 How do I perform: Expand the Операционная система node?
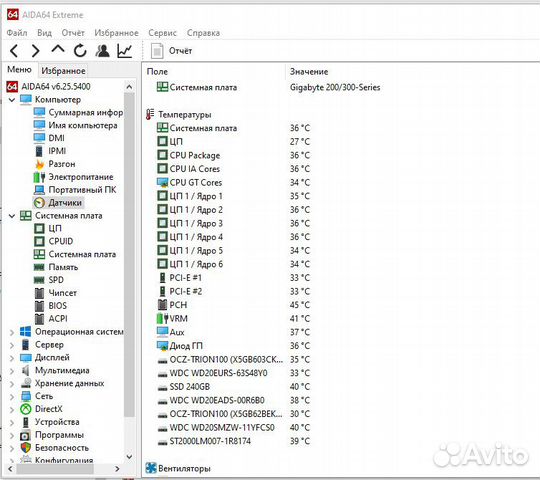(12, 332)
